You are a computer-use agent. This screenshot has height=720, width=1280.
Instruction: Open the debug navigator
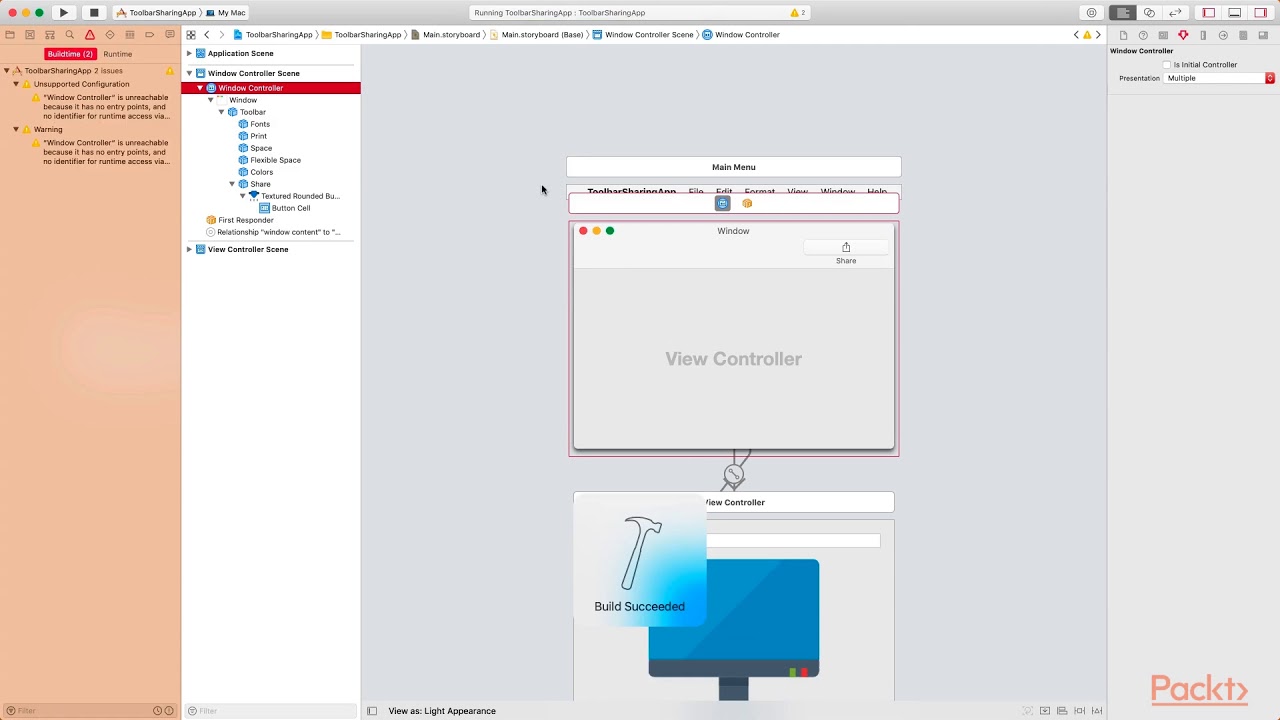[130, 35]
